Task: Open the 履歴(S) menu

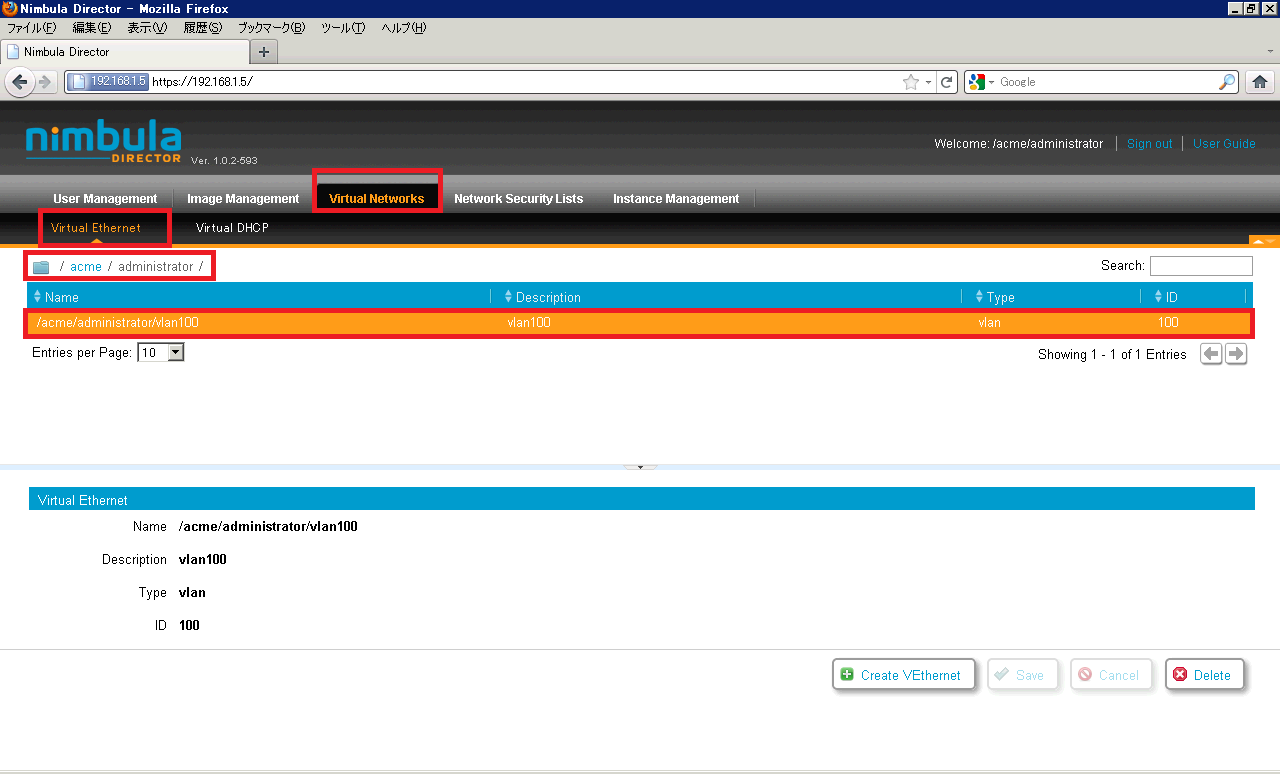Action: 202,28
